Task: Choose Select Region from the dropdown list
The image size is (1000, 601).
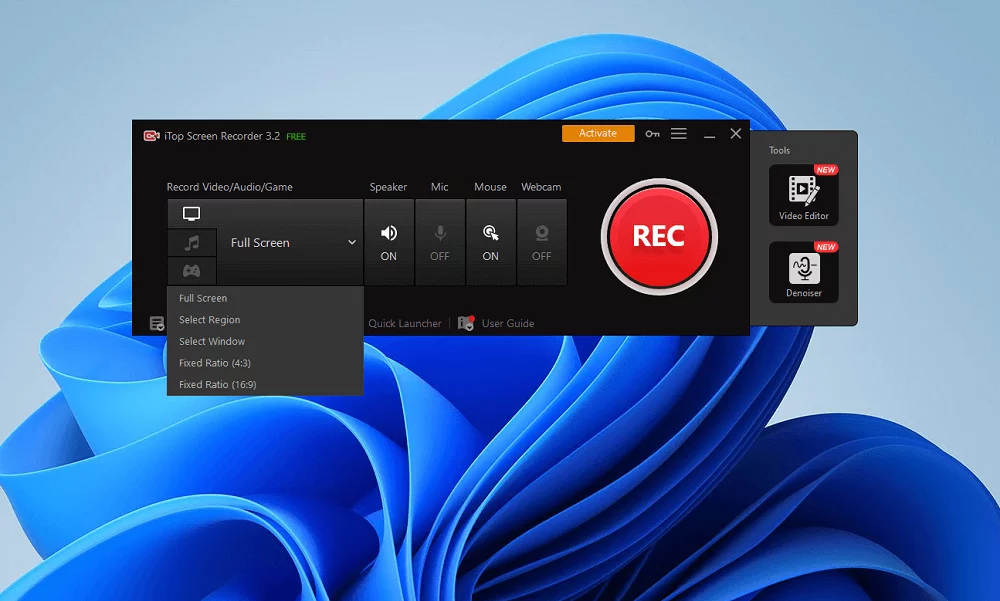Action: pyautogui.click(x=210, y=320)
